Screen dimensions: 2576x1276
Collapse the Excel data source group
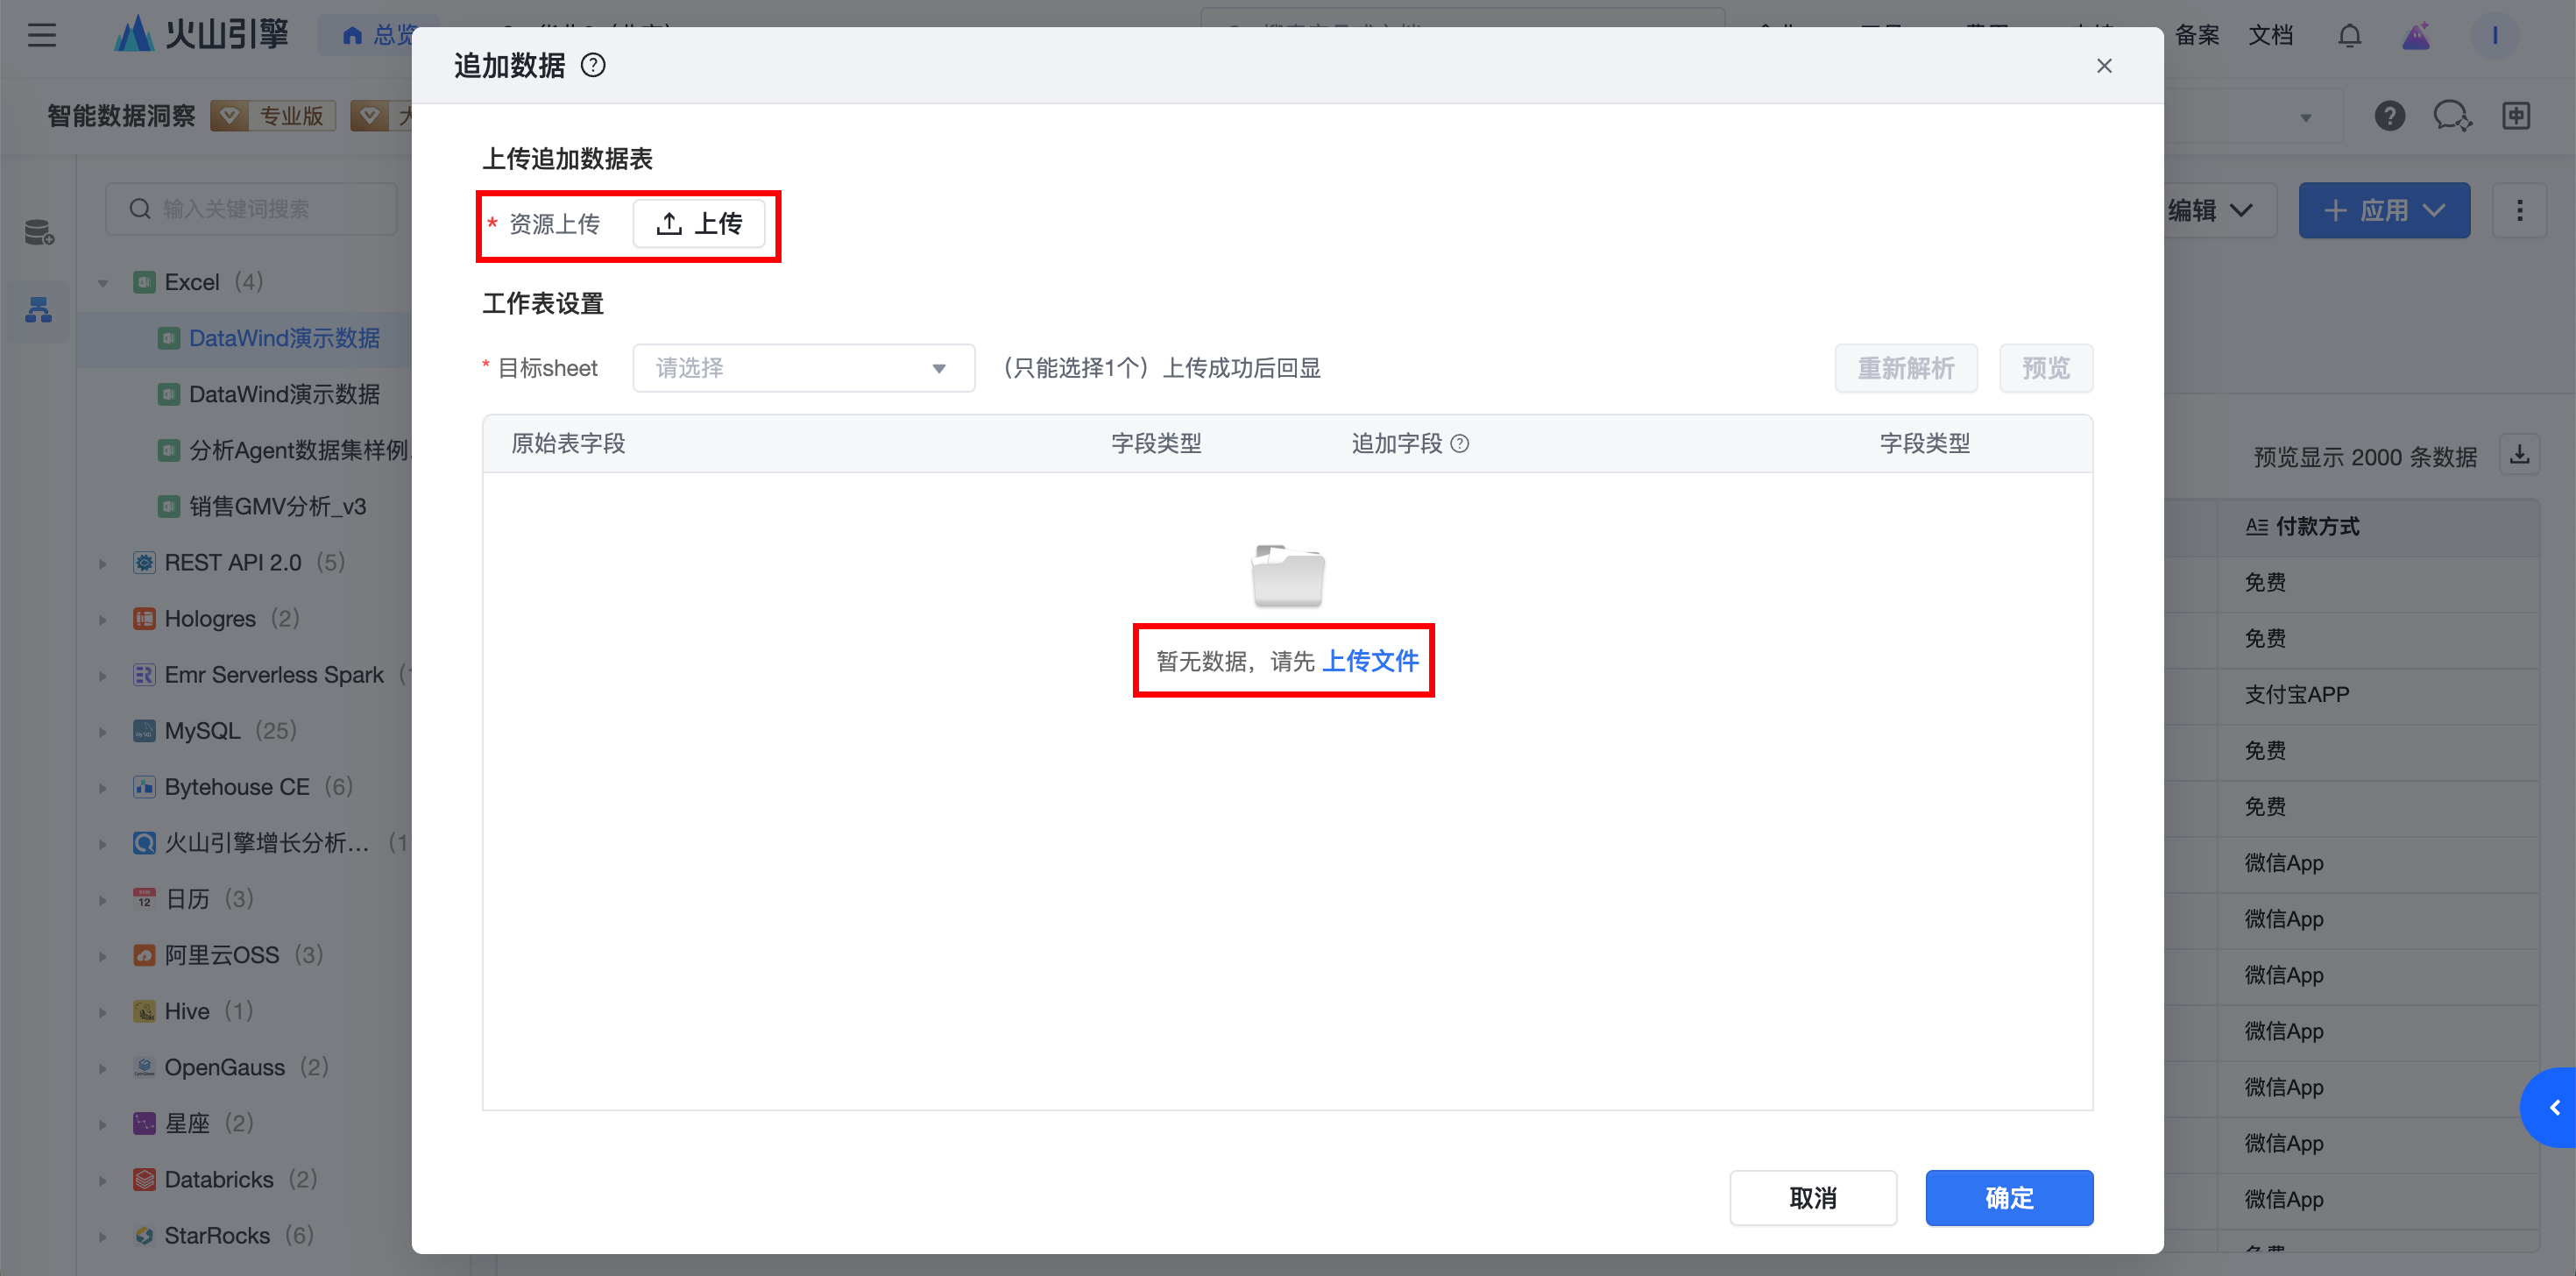(x=103, y=283)
